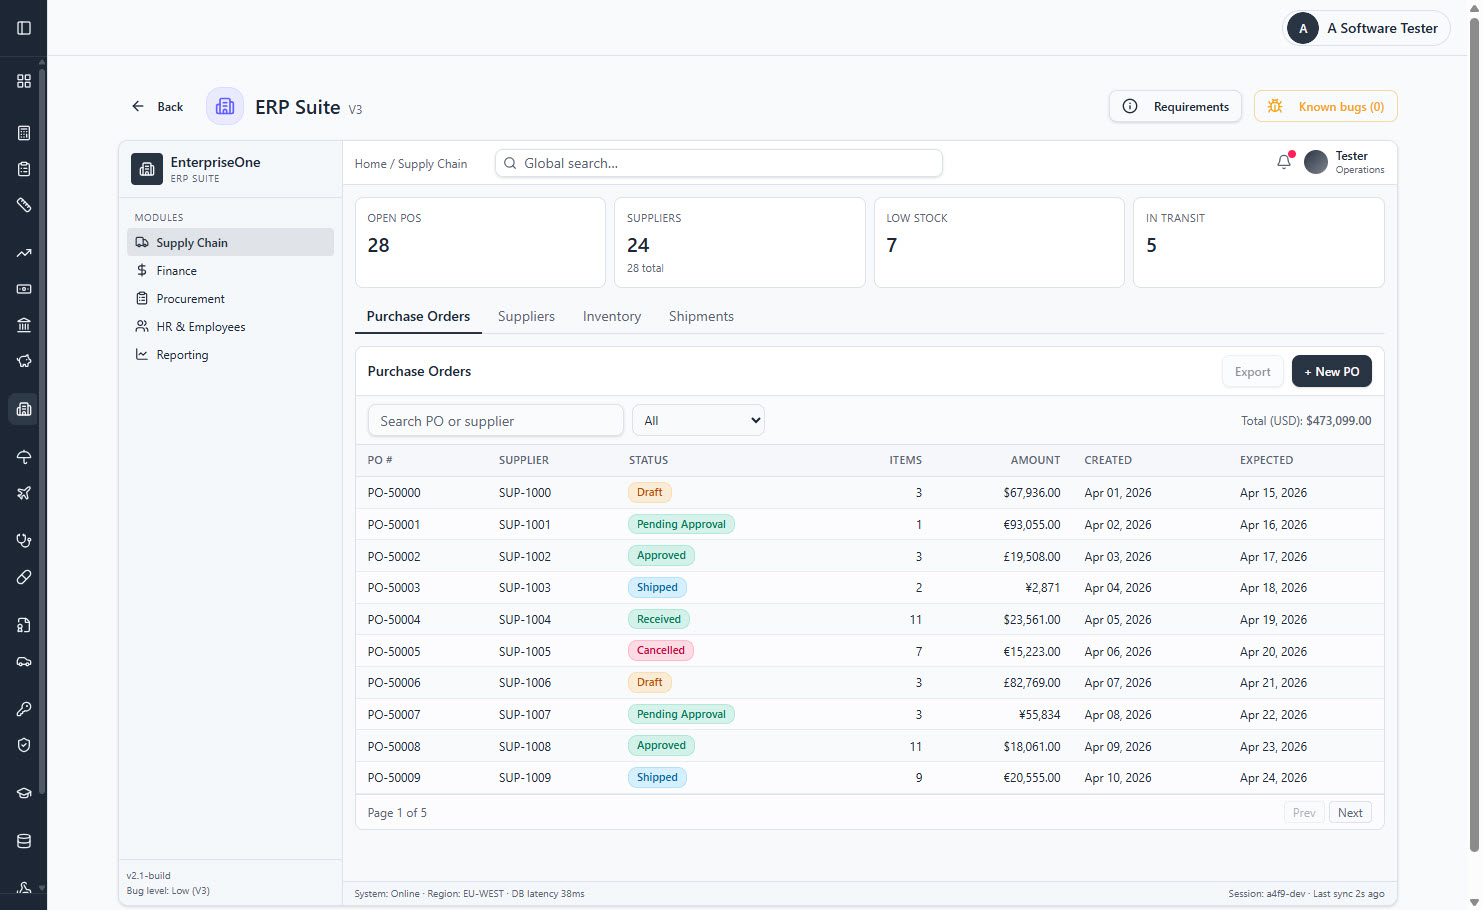Open the key icon in left rail
The height and width of the screenshot is (910, 1482).
[x=24, y=709]
